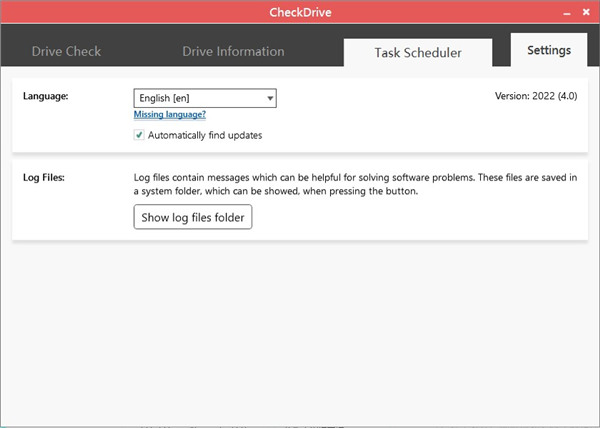Minimize the CheckDrive window
This screenshot has height=428, width=600.
point(567,13)
